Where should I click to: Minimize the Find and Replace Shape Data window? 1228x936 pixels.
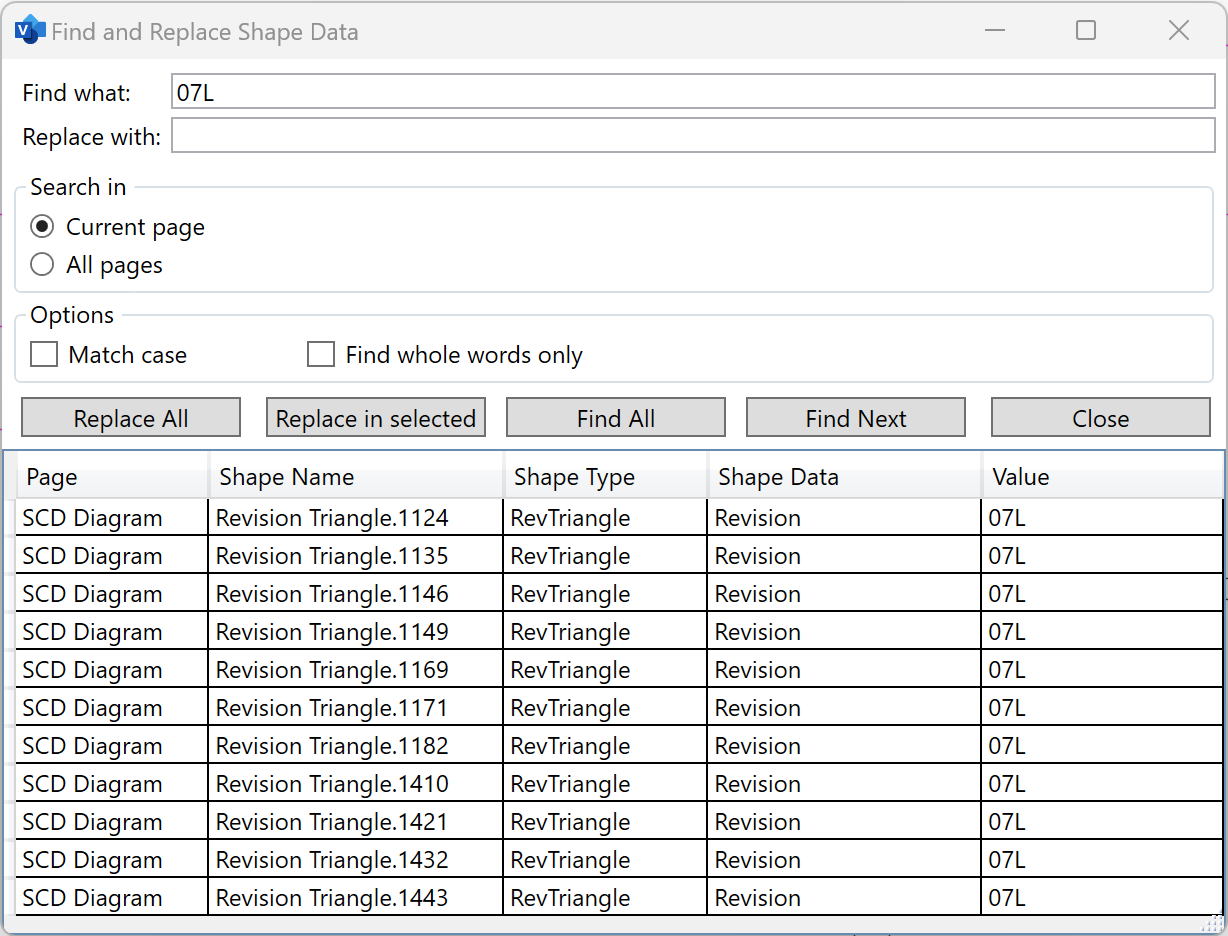[994, 31]
